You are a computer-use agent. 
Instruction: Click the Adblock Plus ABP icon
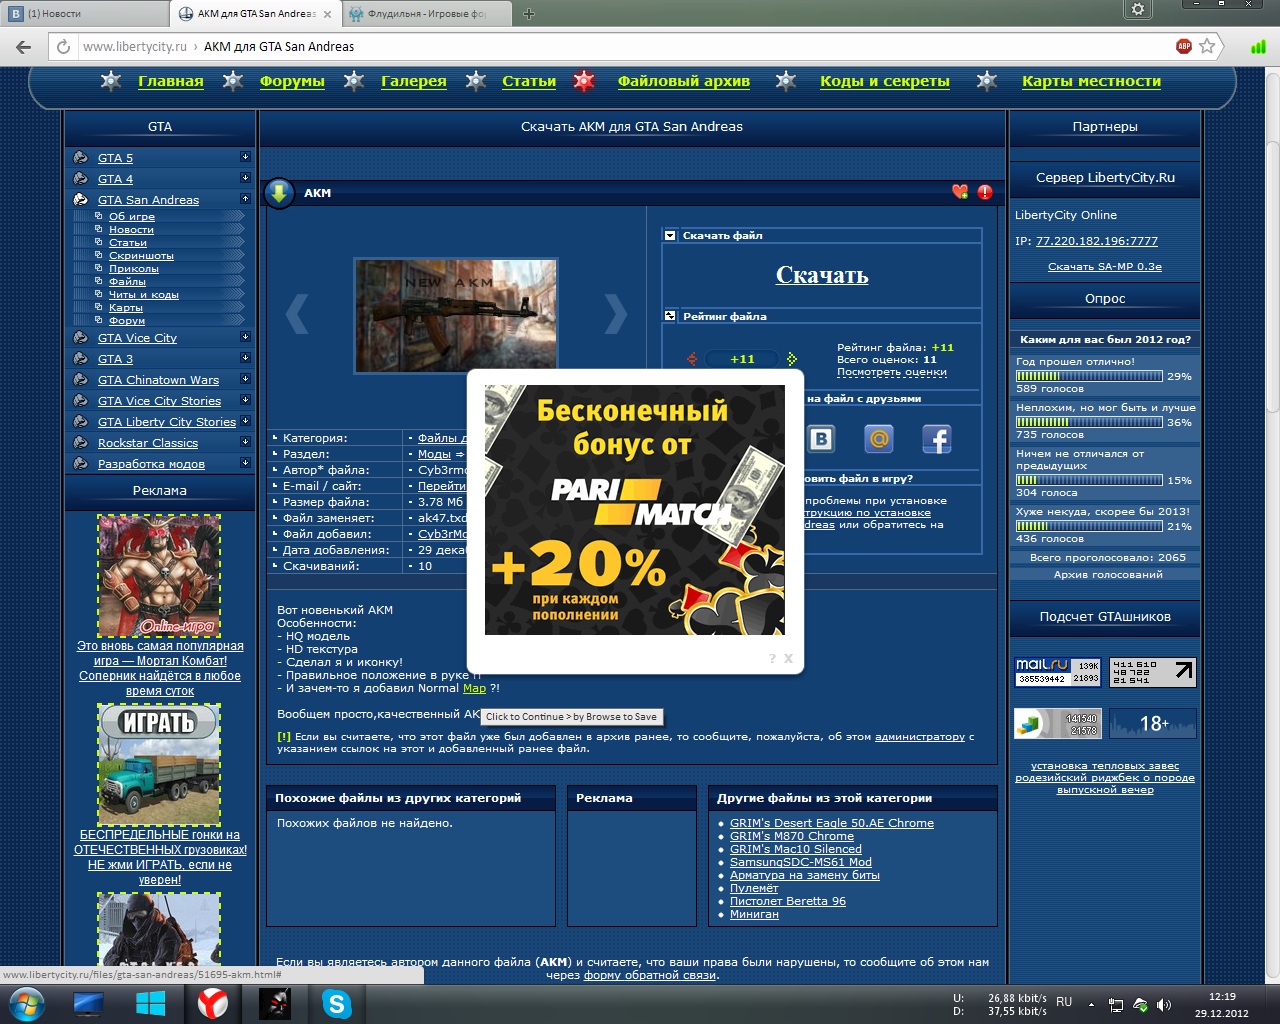[x=1184, y=46]
